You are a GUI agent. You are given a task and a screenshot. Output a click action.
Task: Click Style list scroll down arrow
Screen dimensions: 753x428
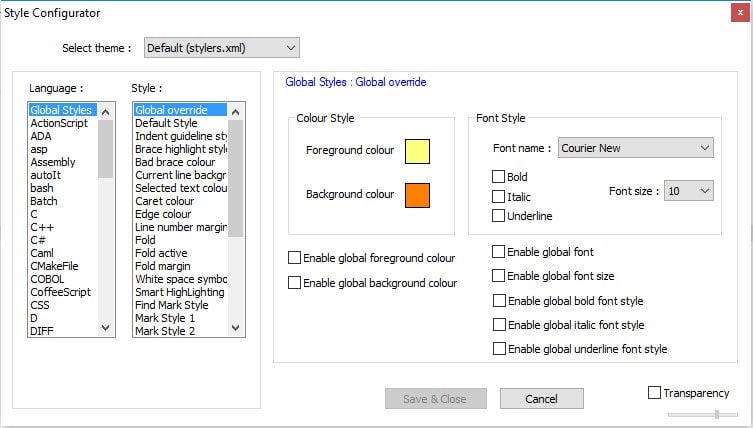coord(235,328)
